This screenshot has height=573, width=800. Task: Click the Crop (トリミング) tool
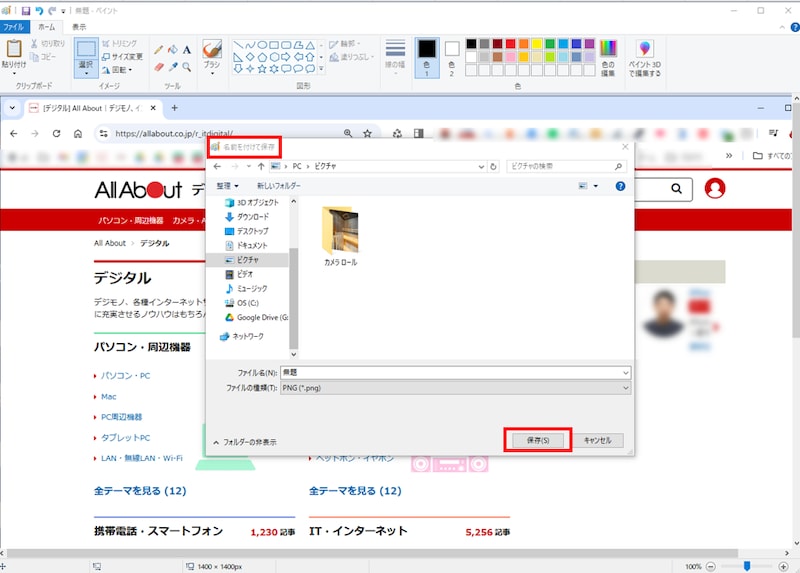[119, 43]
